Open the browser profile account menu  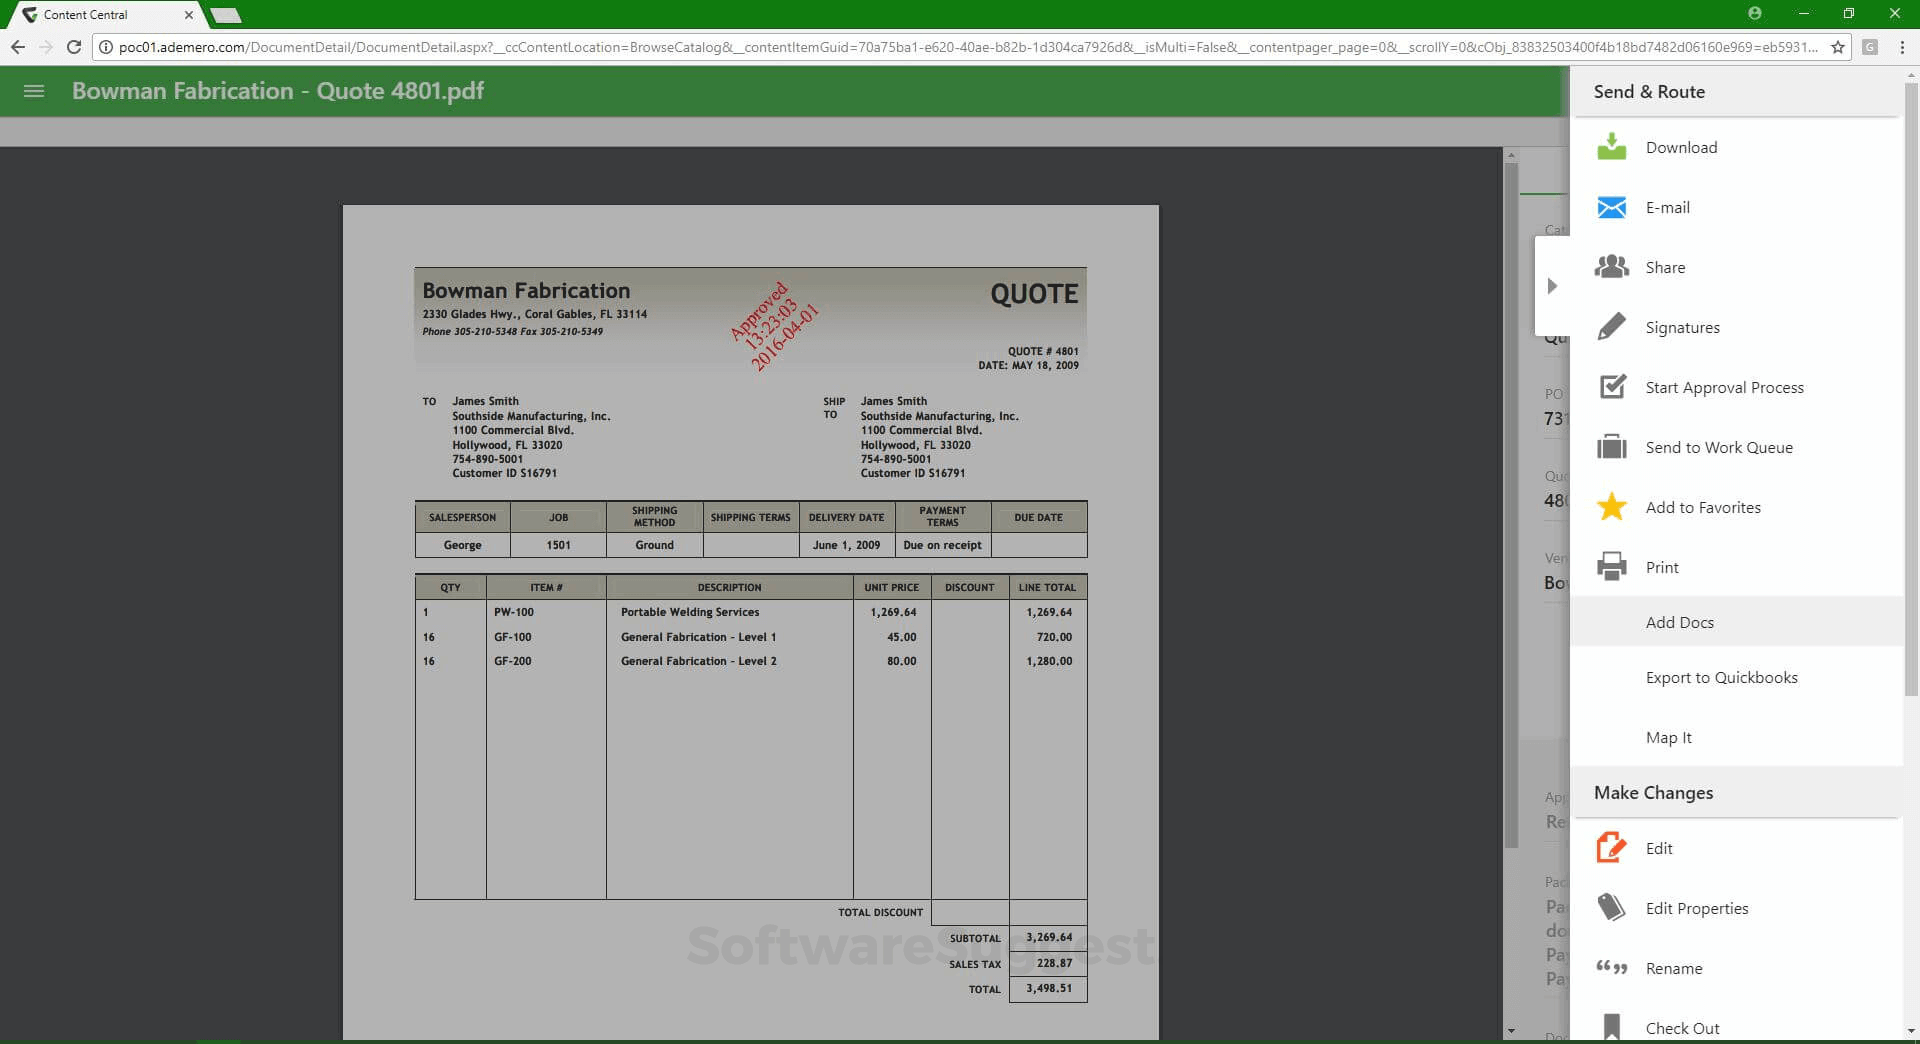(1756, 13)
